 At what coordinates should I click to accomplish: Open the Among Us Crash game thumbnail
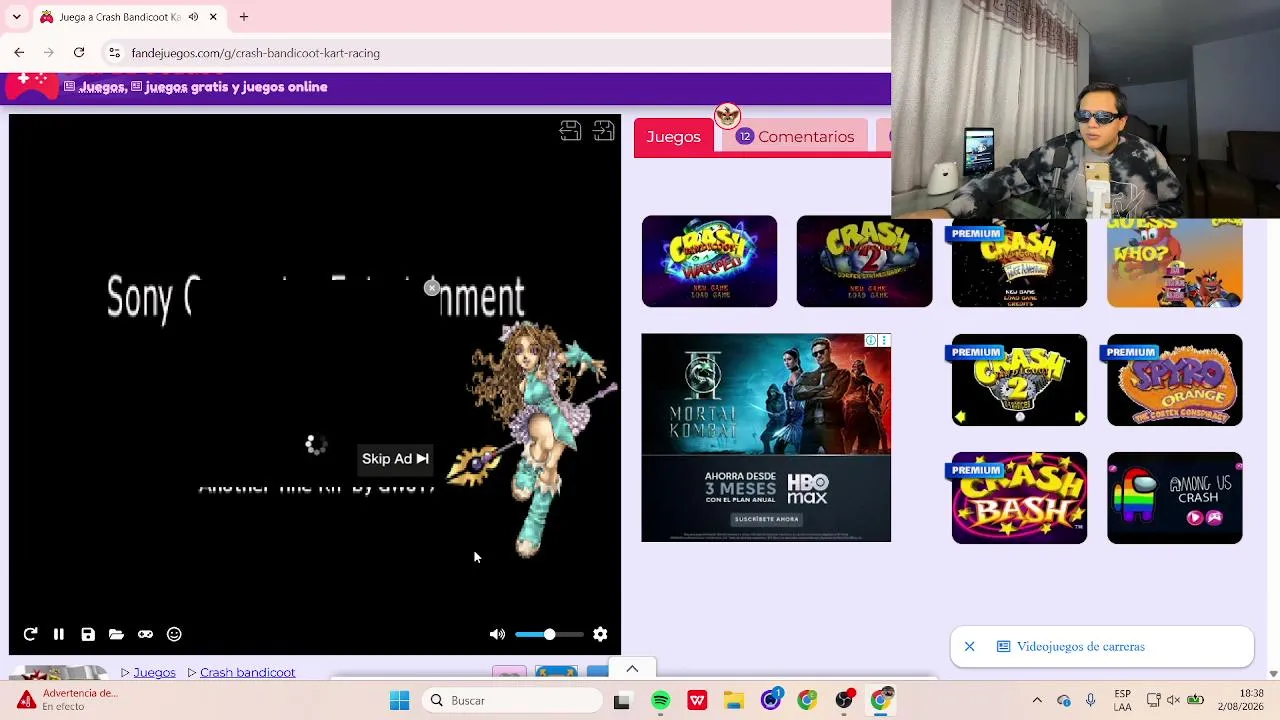coord(1175,498)
